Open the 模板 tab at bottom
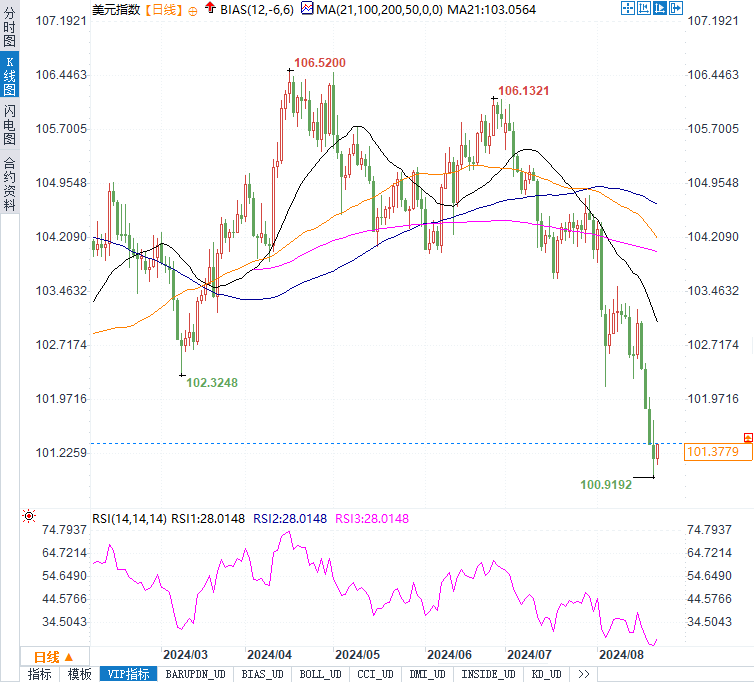Viewport: 754px width, 682px height. [x=80, y=674]
